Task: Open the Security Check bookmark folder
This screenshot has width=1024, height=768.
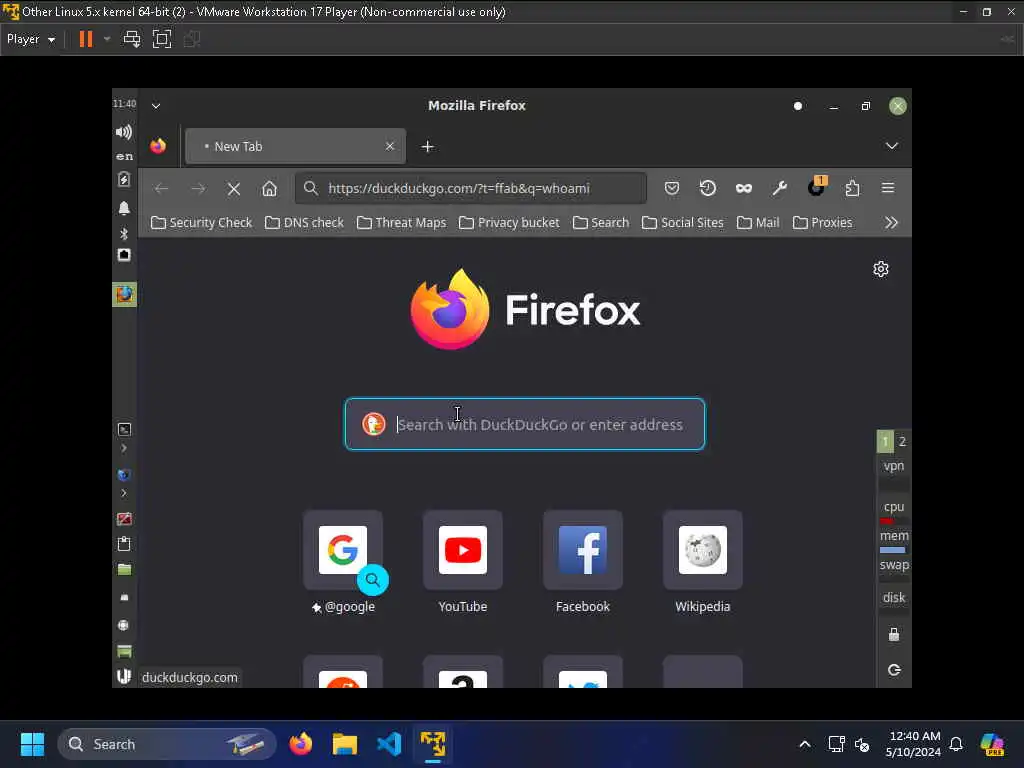Action: [x=201, y=223]
